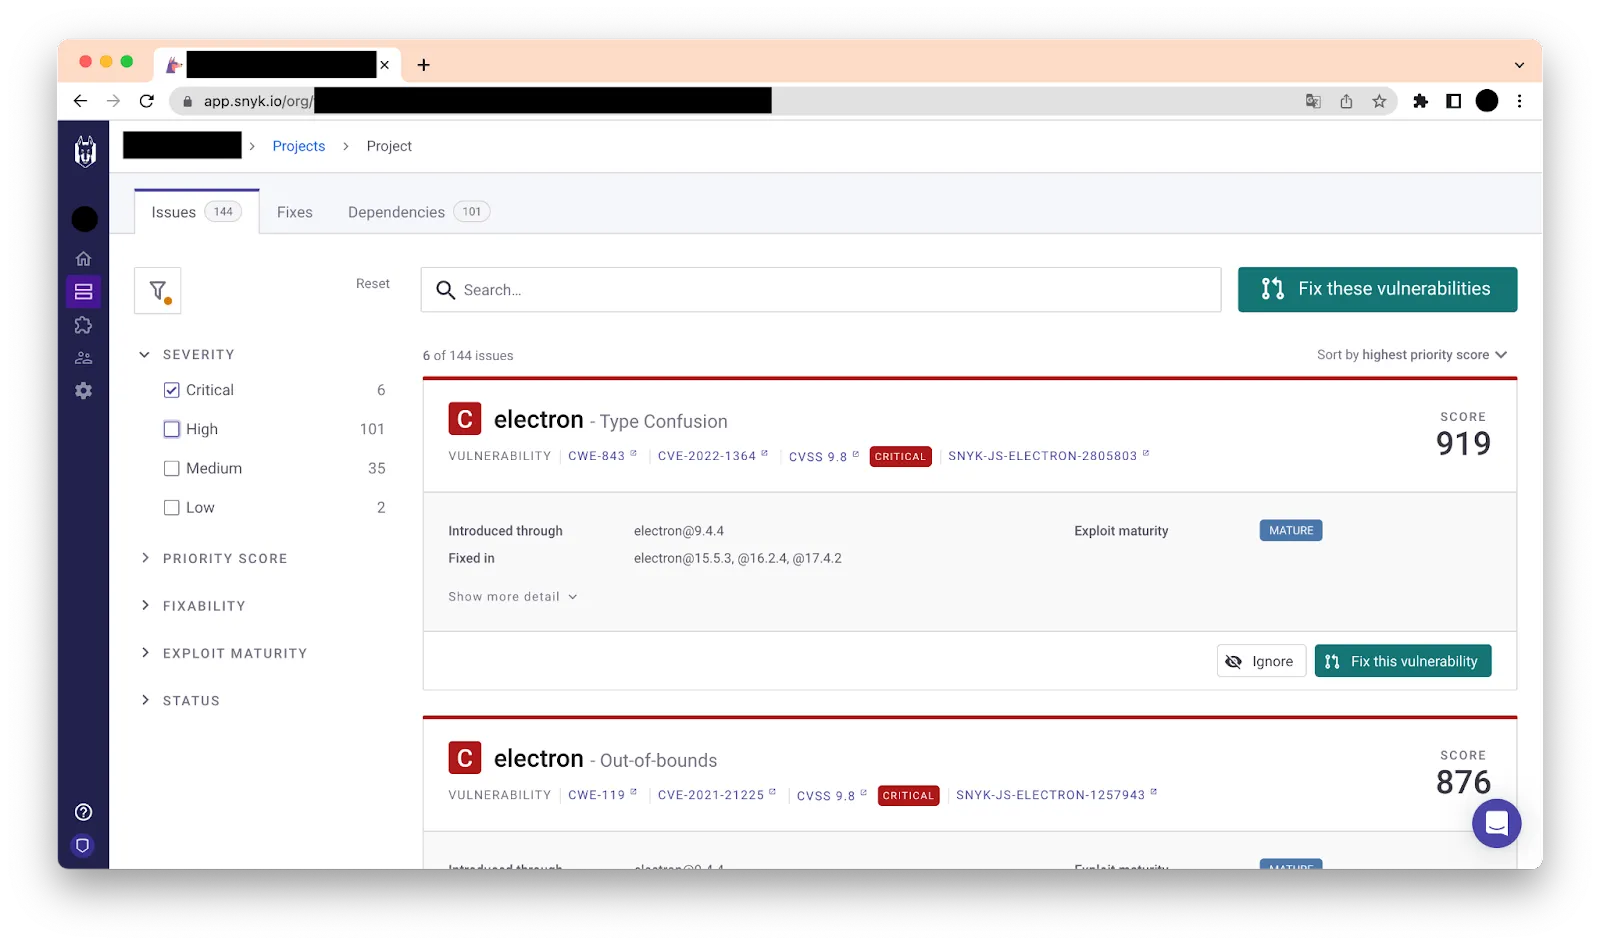
Task: Open the CWE-119 link
Action: 602,795
